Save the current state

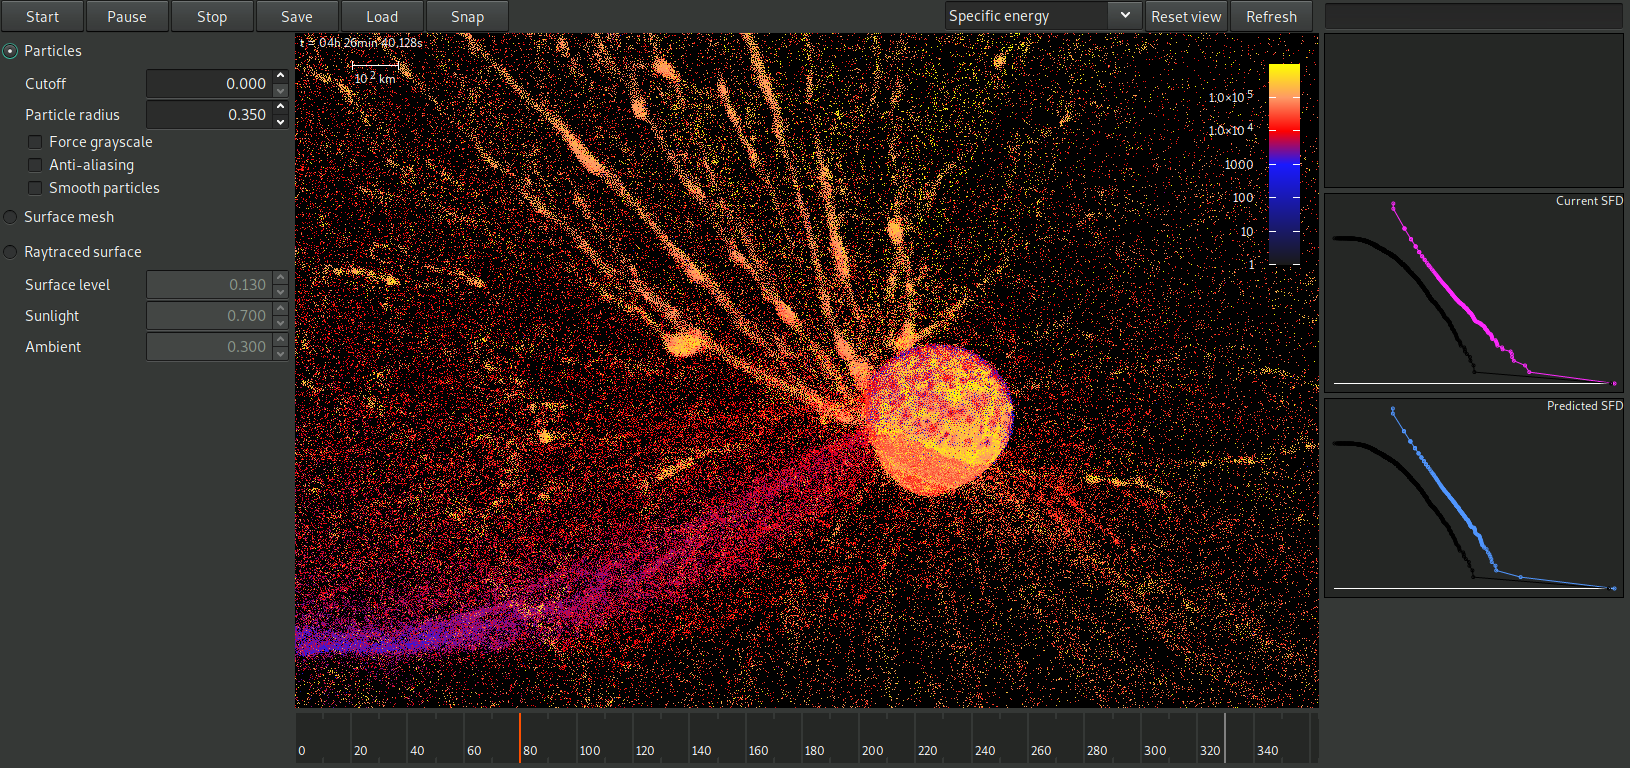coord(297,17)
